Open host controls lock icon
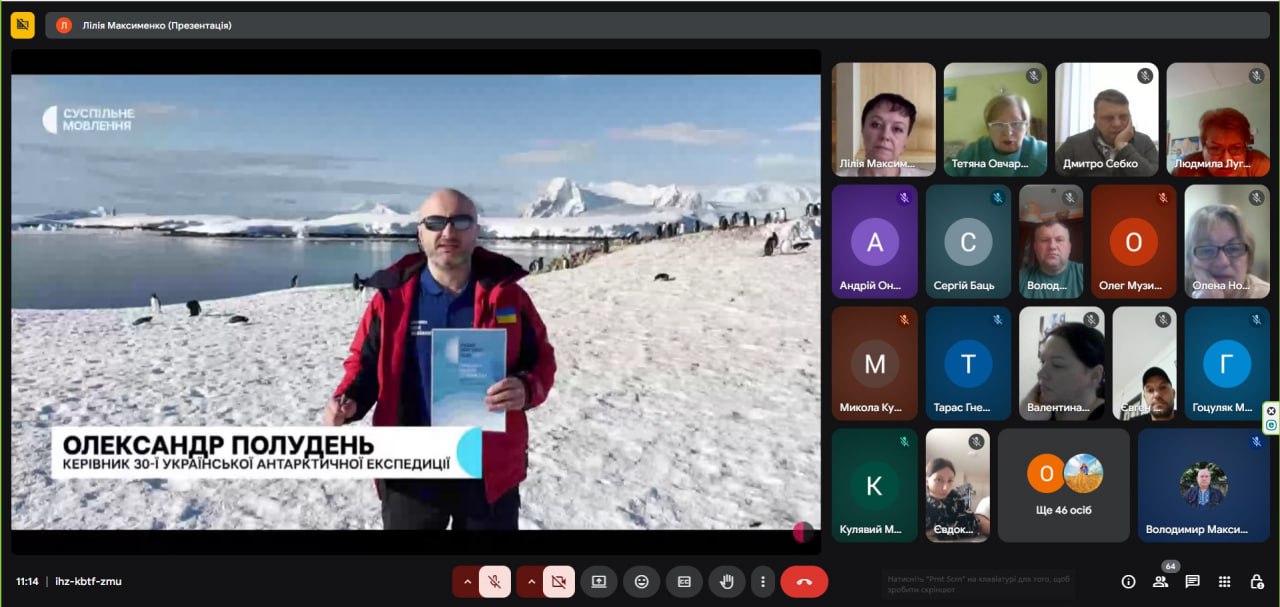This screenshot has height=607, width=1280. coord(1256,581)
